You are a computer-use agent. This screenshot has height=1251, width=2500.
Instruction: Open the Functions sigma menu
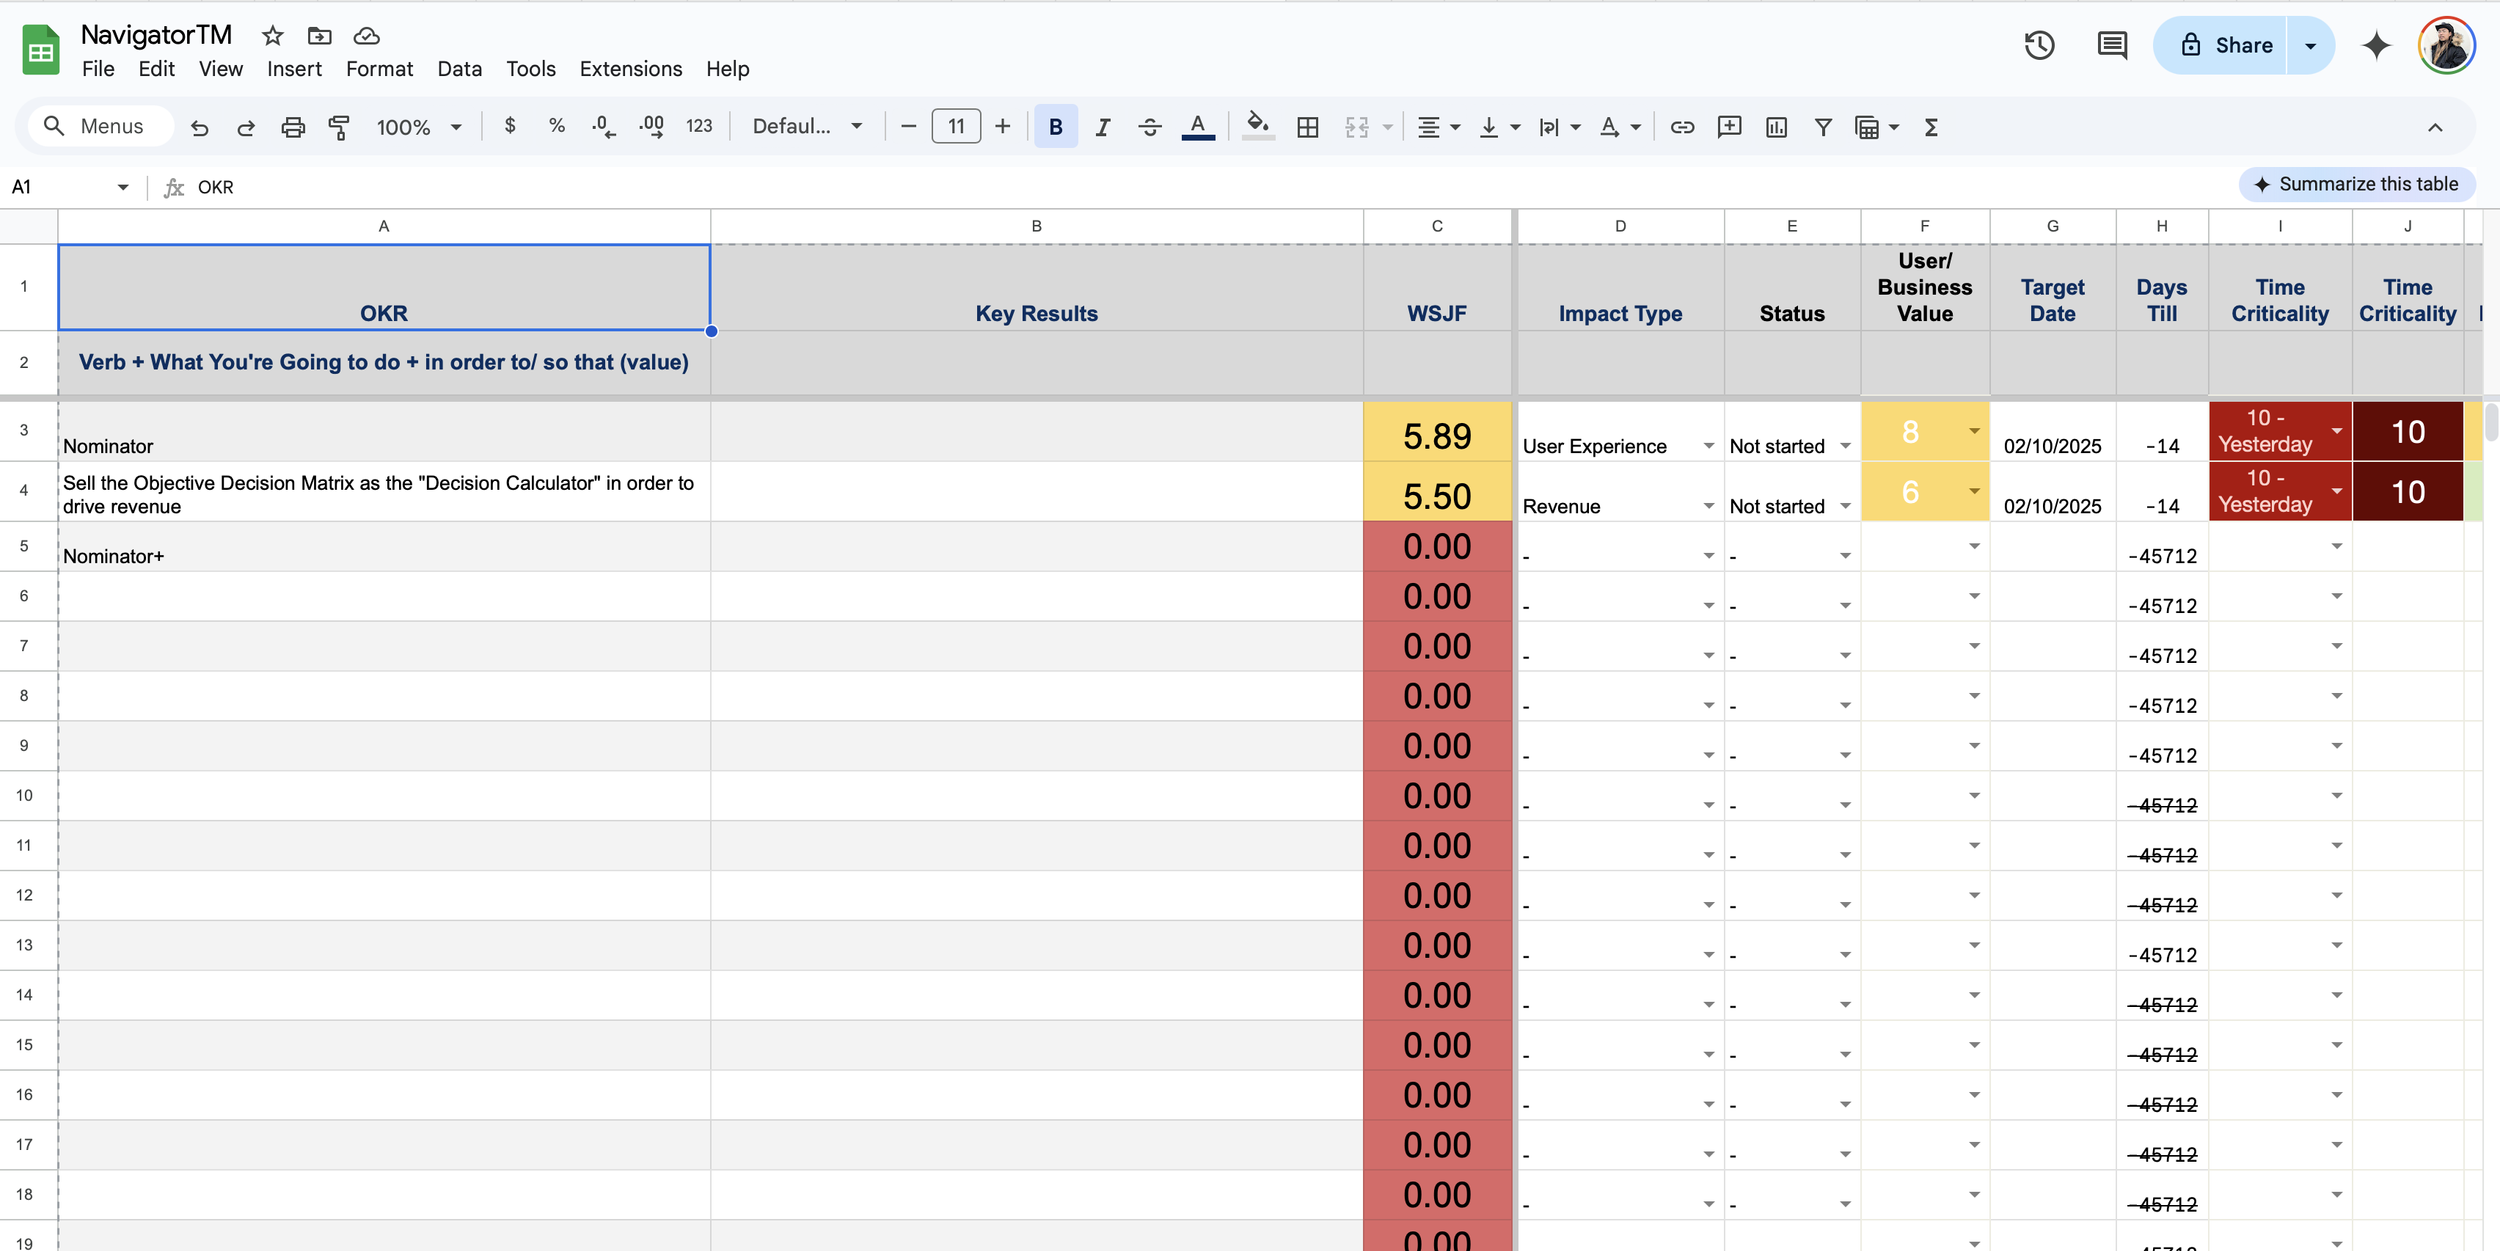(x=1932, y=127)
